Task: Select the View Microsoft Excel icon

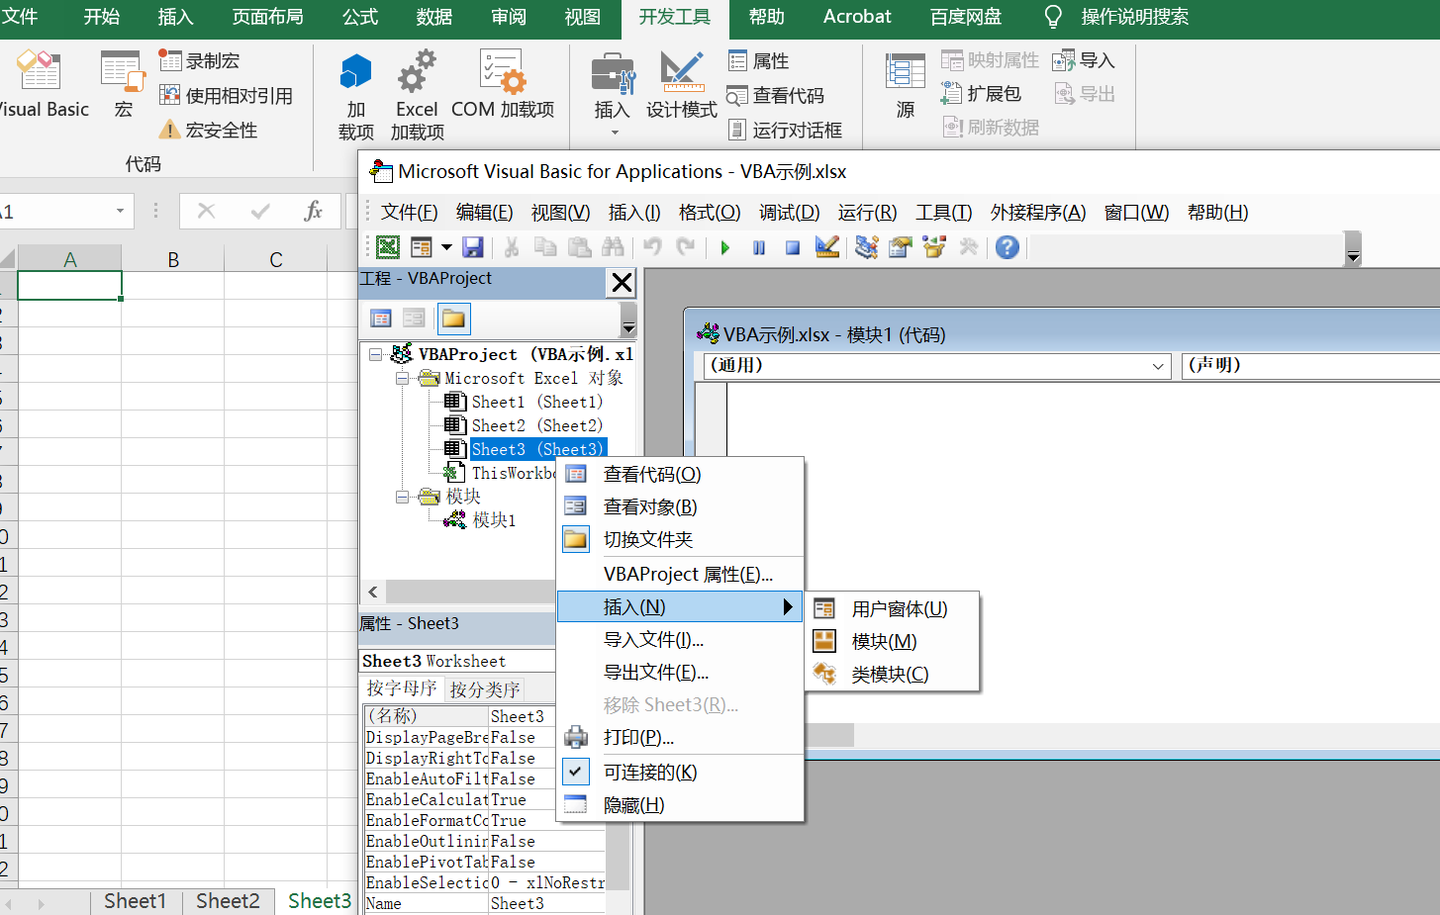Action: pyautogui.click(x=387, y=247)
